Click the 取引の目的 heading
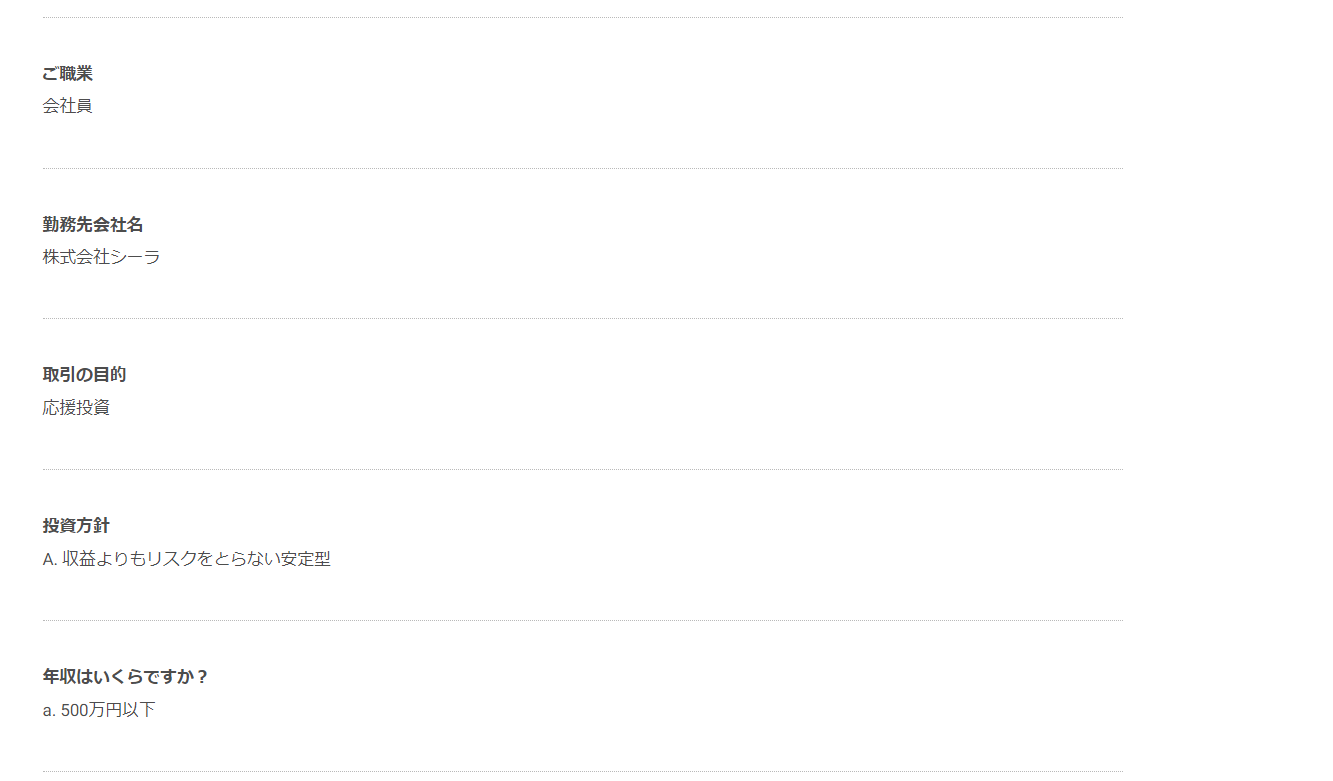Viewport: 1333px width, 781px height. (85, 375)
